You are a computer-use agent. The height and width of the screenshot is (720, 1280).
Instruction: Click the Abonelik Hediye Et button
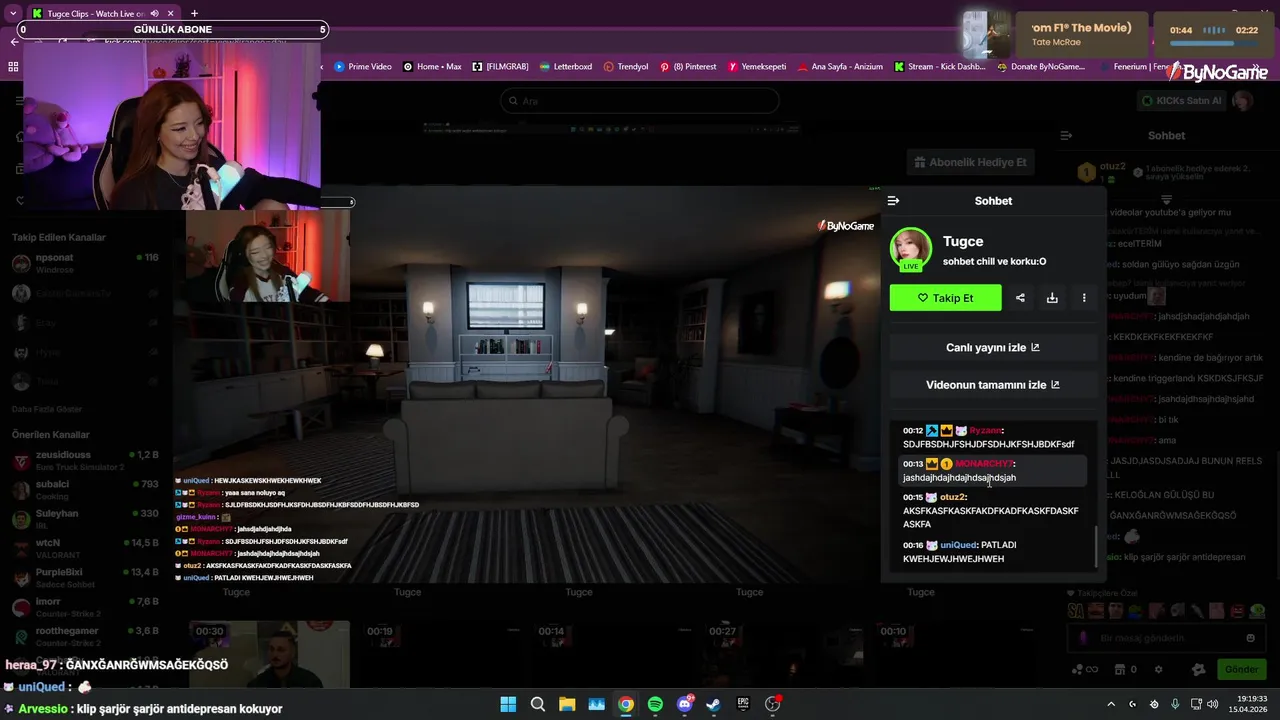tap(970, 162)
